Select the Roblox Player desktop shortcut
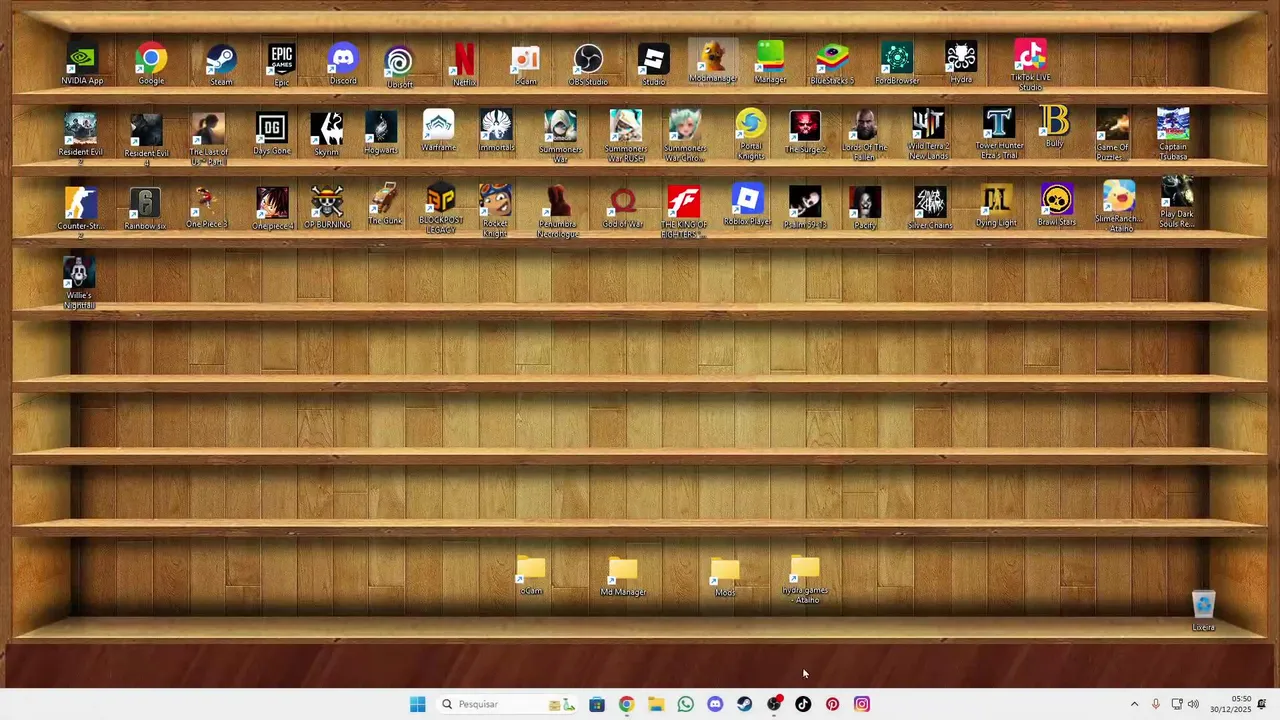 pos(747,205)
